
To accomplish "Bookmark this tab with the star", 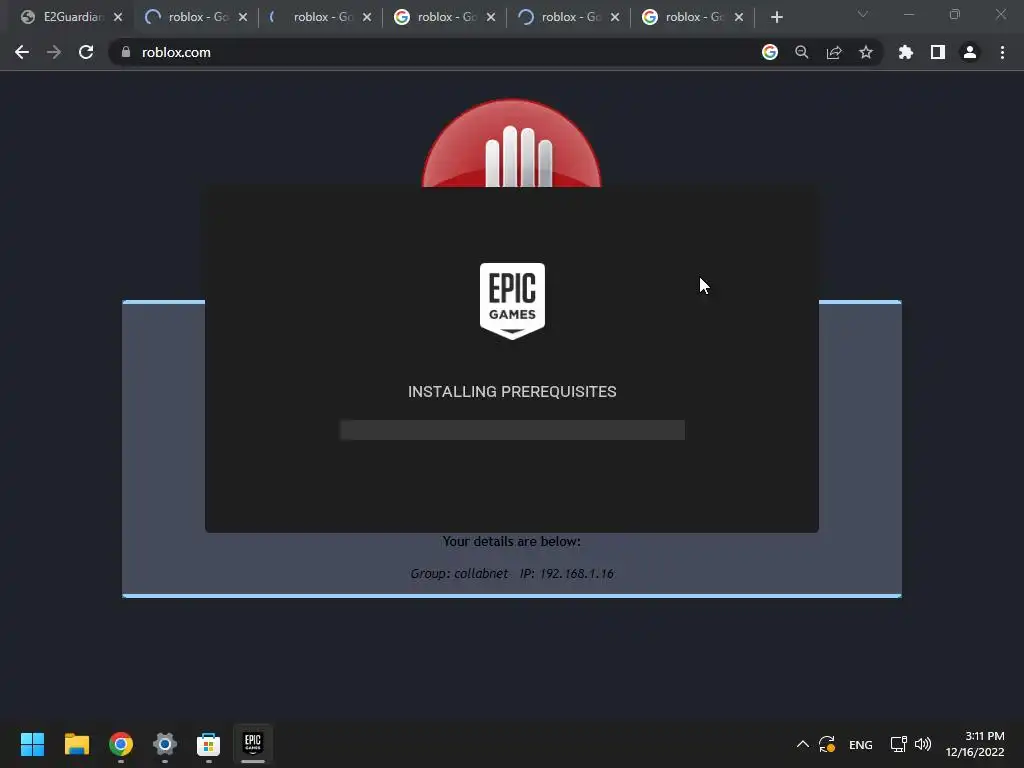I will [x=866, y=52].
